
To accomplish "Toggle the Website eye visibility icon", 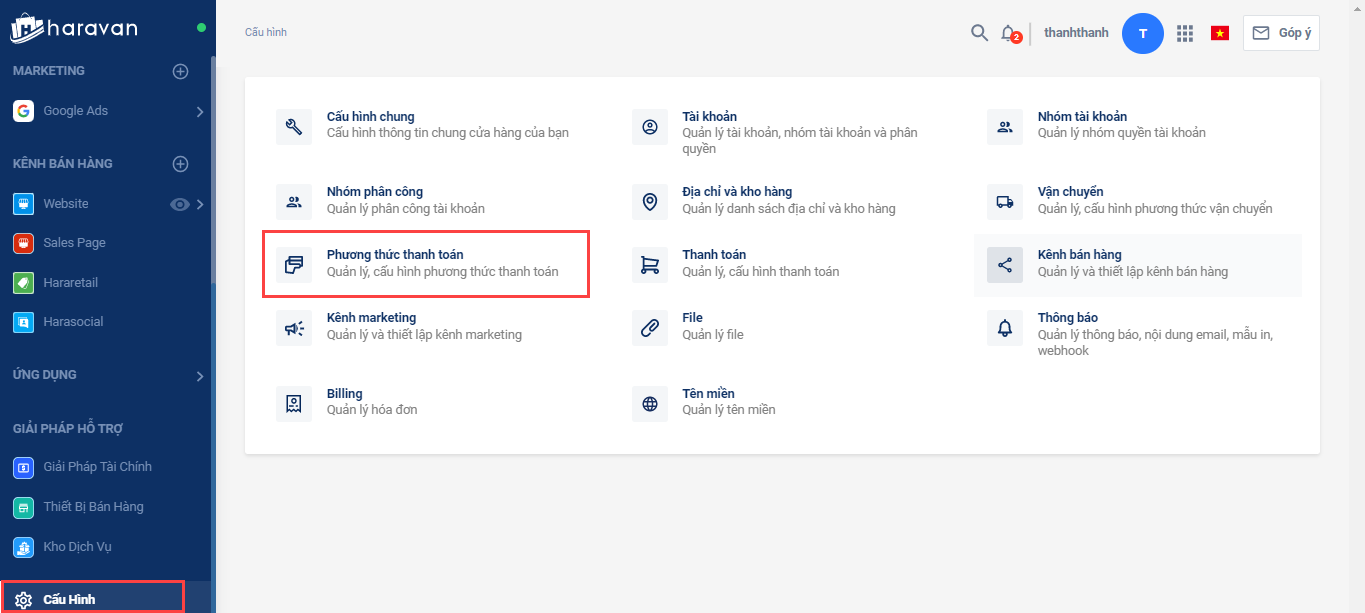I will click(x=180, y=204).
